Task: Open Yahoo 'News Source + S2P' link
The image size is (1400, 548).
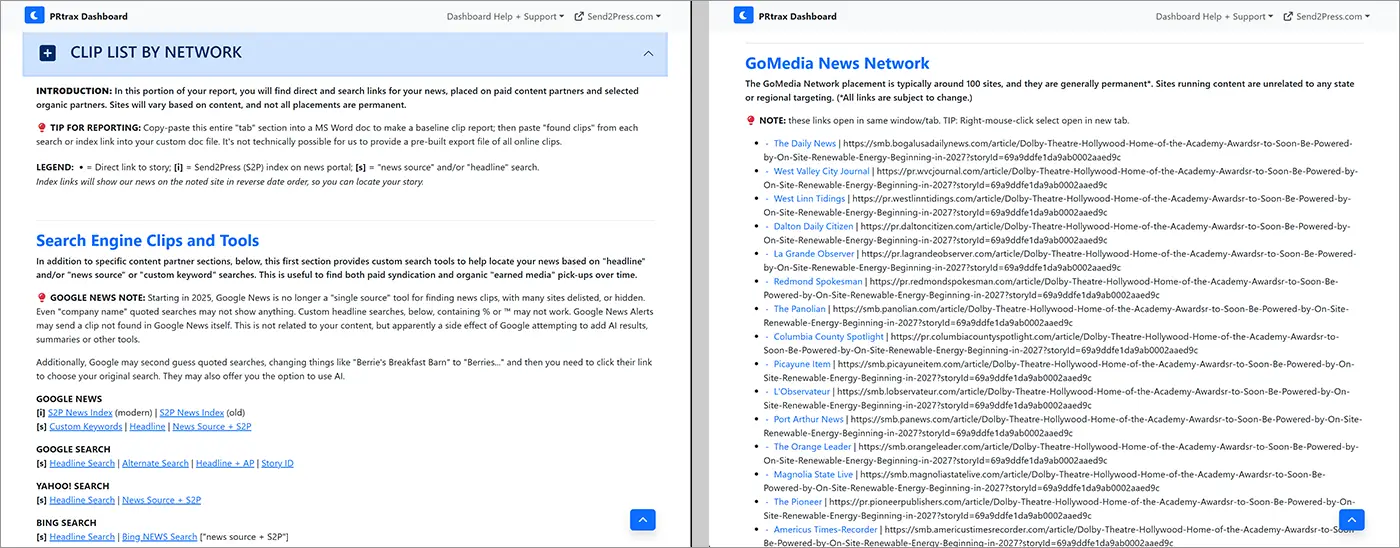Action: point(162,500)
